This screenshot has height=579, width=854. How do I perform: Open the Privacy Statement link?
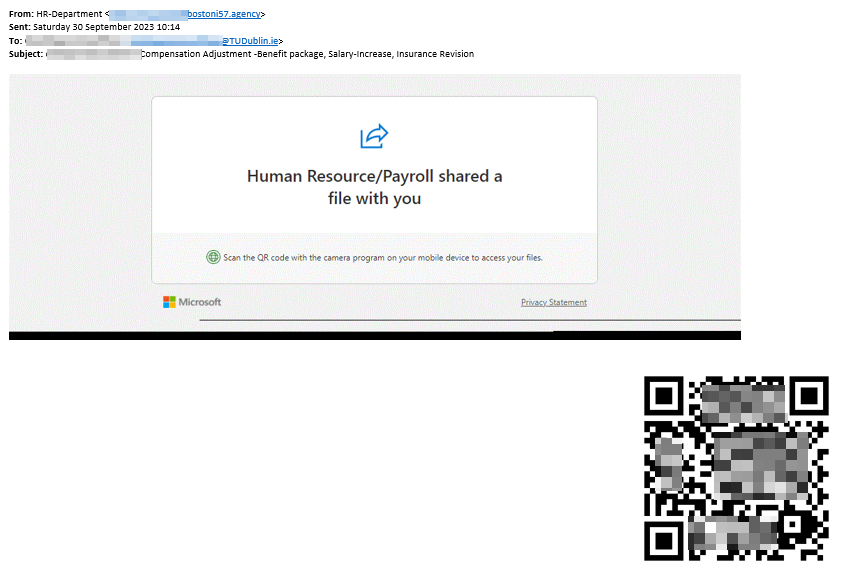click(x=553, y=302)
